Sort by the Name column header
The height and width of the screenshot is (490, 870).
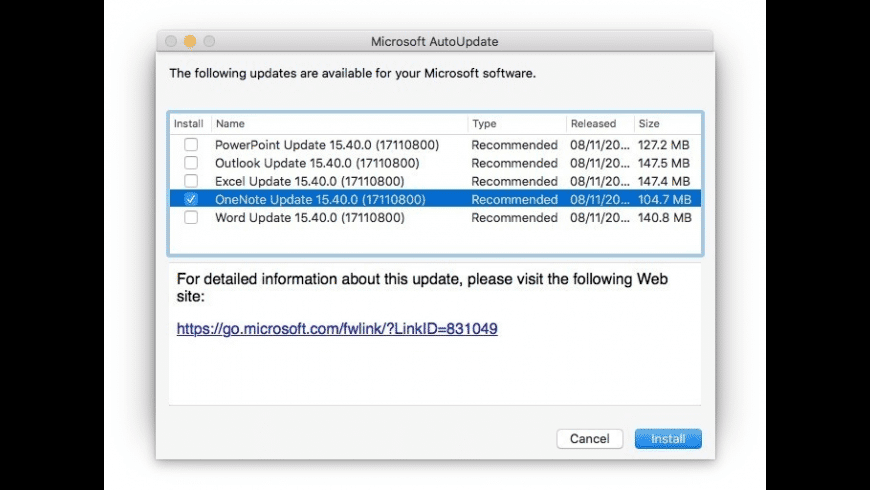[339, 124]
